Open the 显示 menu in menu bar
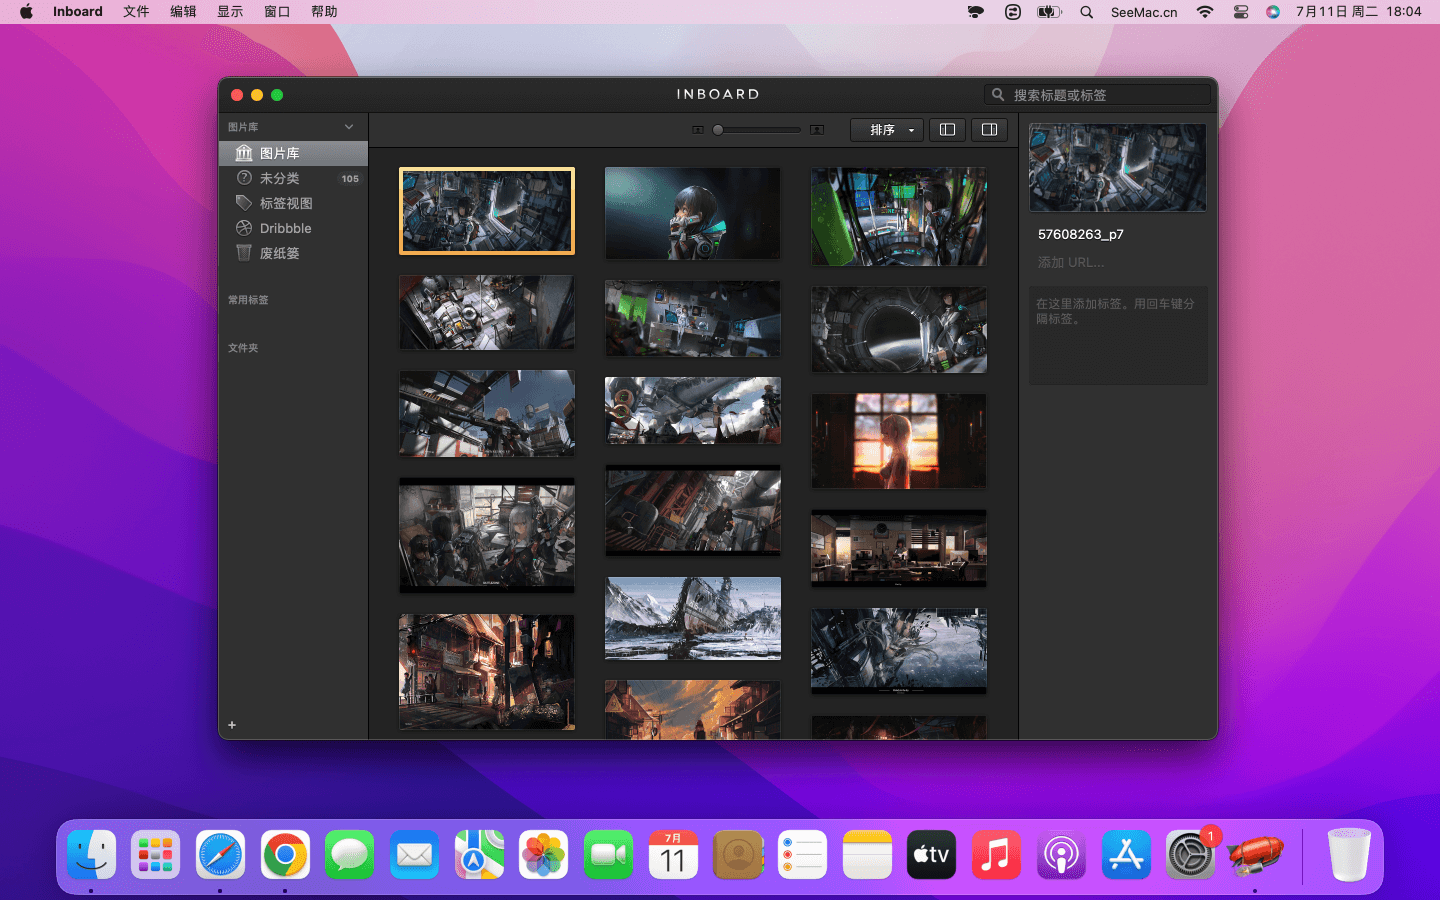The height and width of the screenshot is (900, 1440). [230, 12]
